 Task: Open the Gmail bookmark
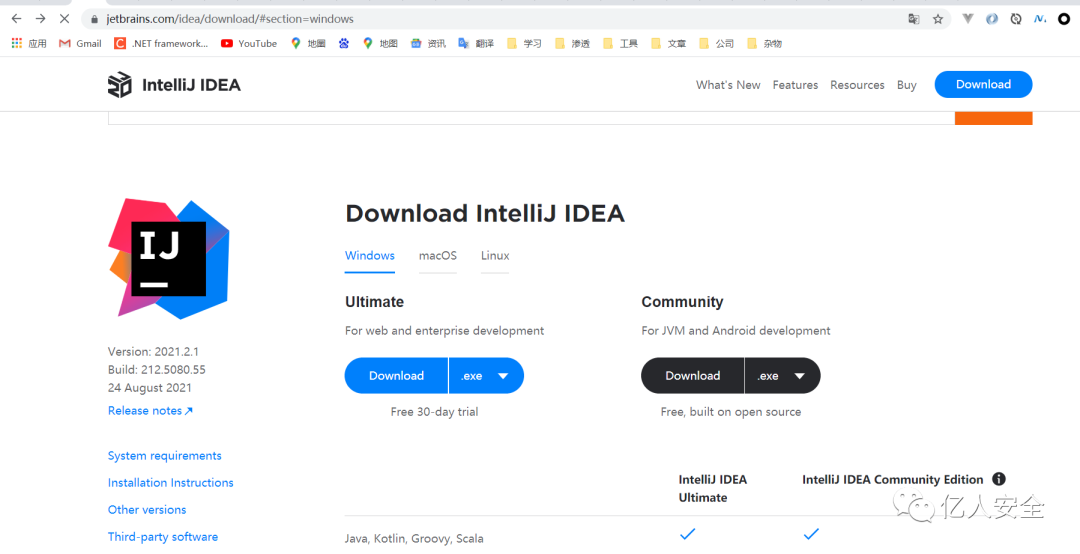coord(80,43)
